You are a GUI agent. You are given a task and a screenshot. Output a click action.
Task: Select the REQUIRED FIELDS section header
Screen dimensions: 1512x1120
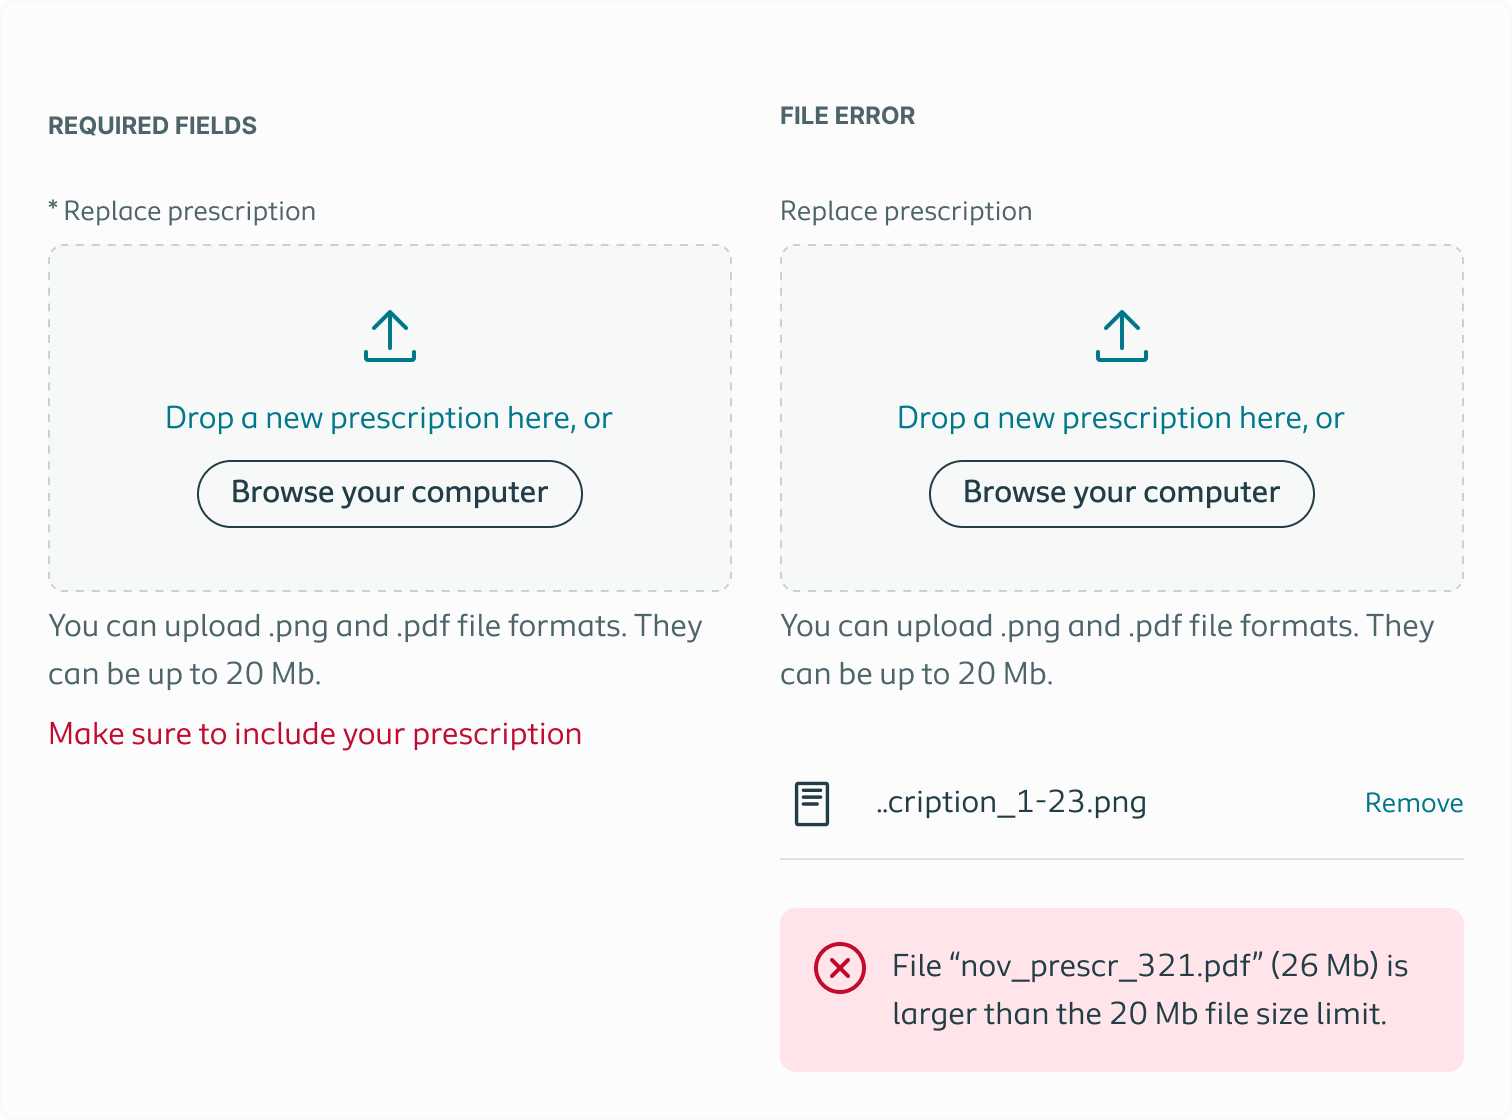coord(152,125)
